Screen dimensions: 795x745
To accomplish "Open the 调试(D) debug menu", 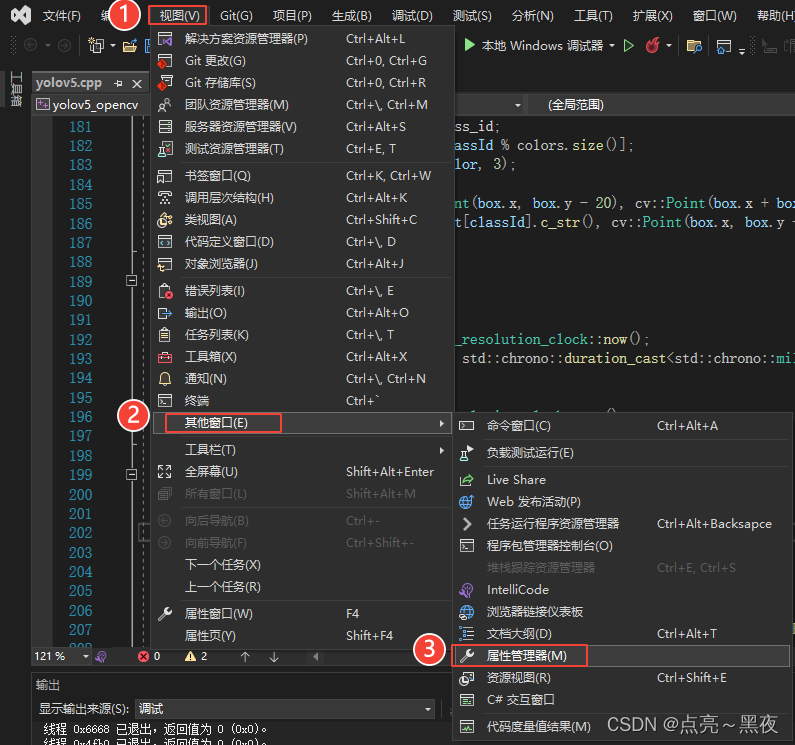I will (x=412, y=16).
